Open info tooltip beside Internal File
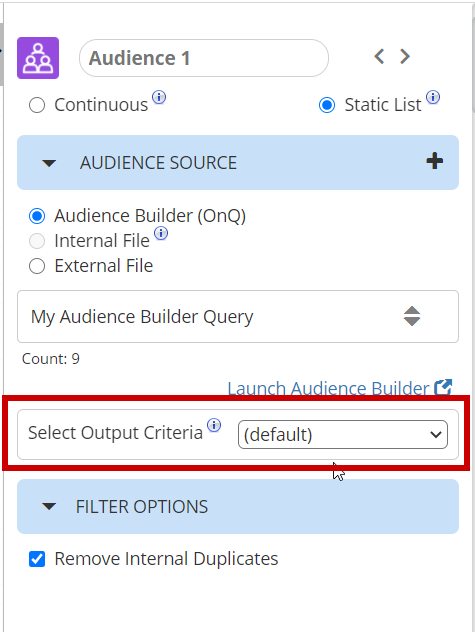Viewport: 475px width, 632px height. [x=161, y=233]
